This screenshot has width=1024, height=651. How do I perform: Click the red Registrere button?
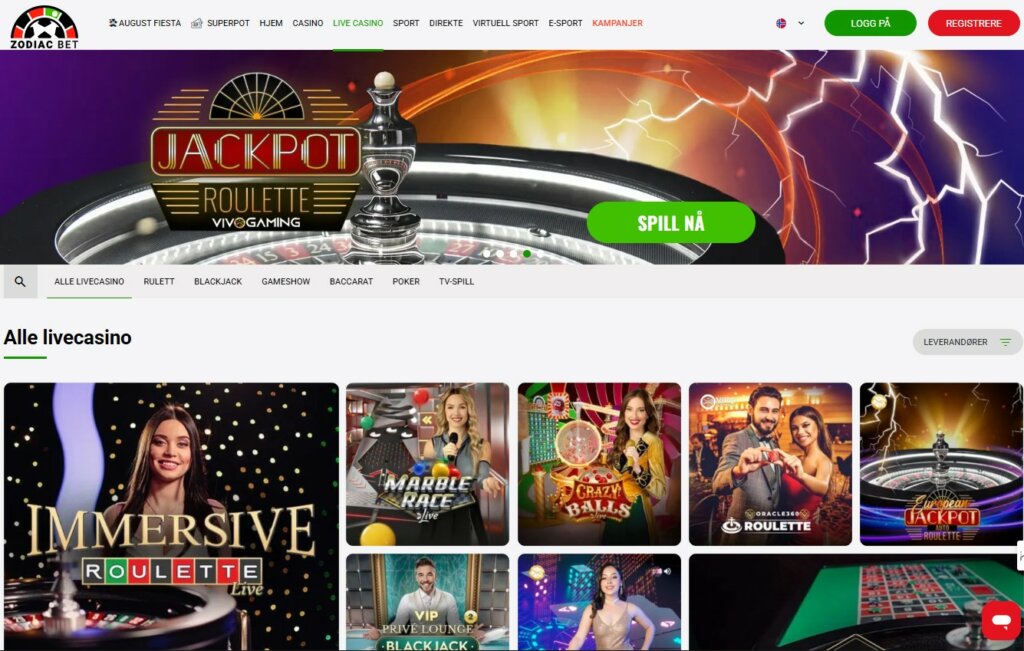coord(973,23)
